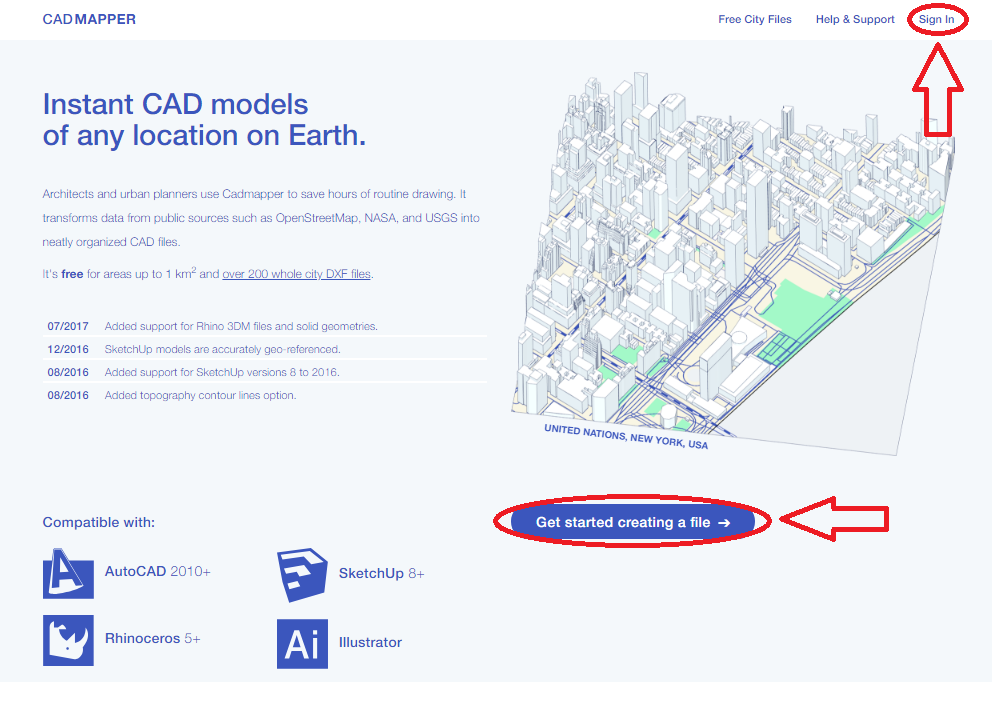Click the AutoCAD icon

(x=68, y=574)
